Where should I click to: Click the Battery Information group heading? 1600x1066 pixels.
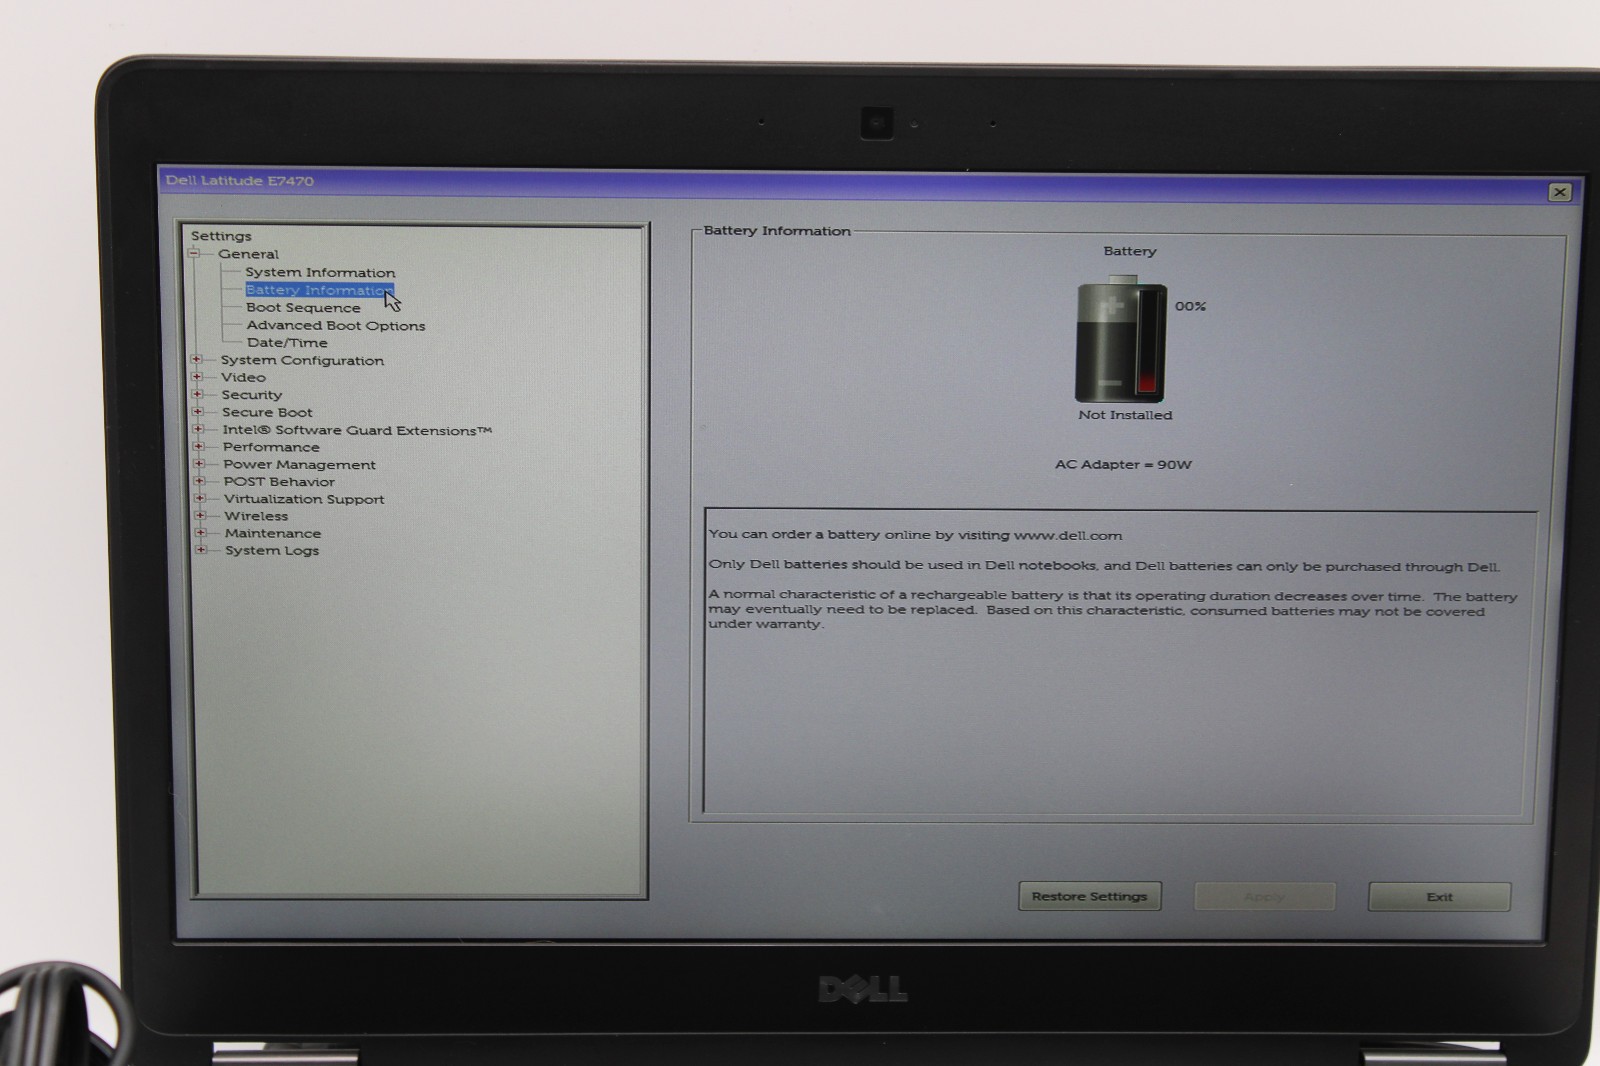click(777, 231)
